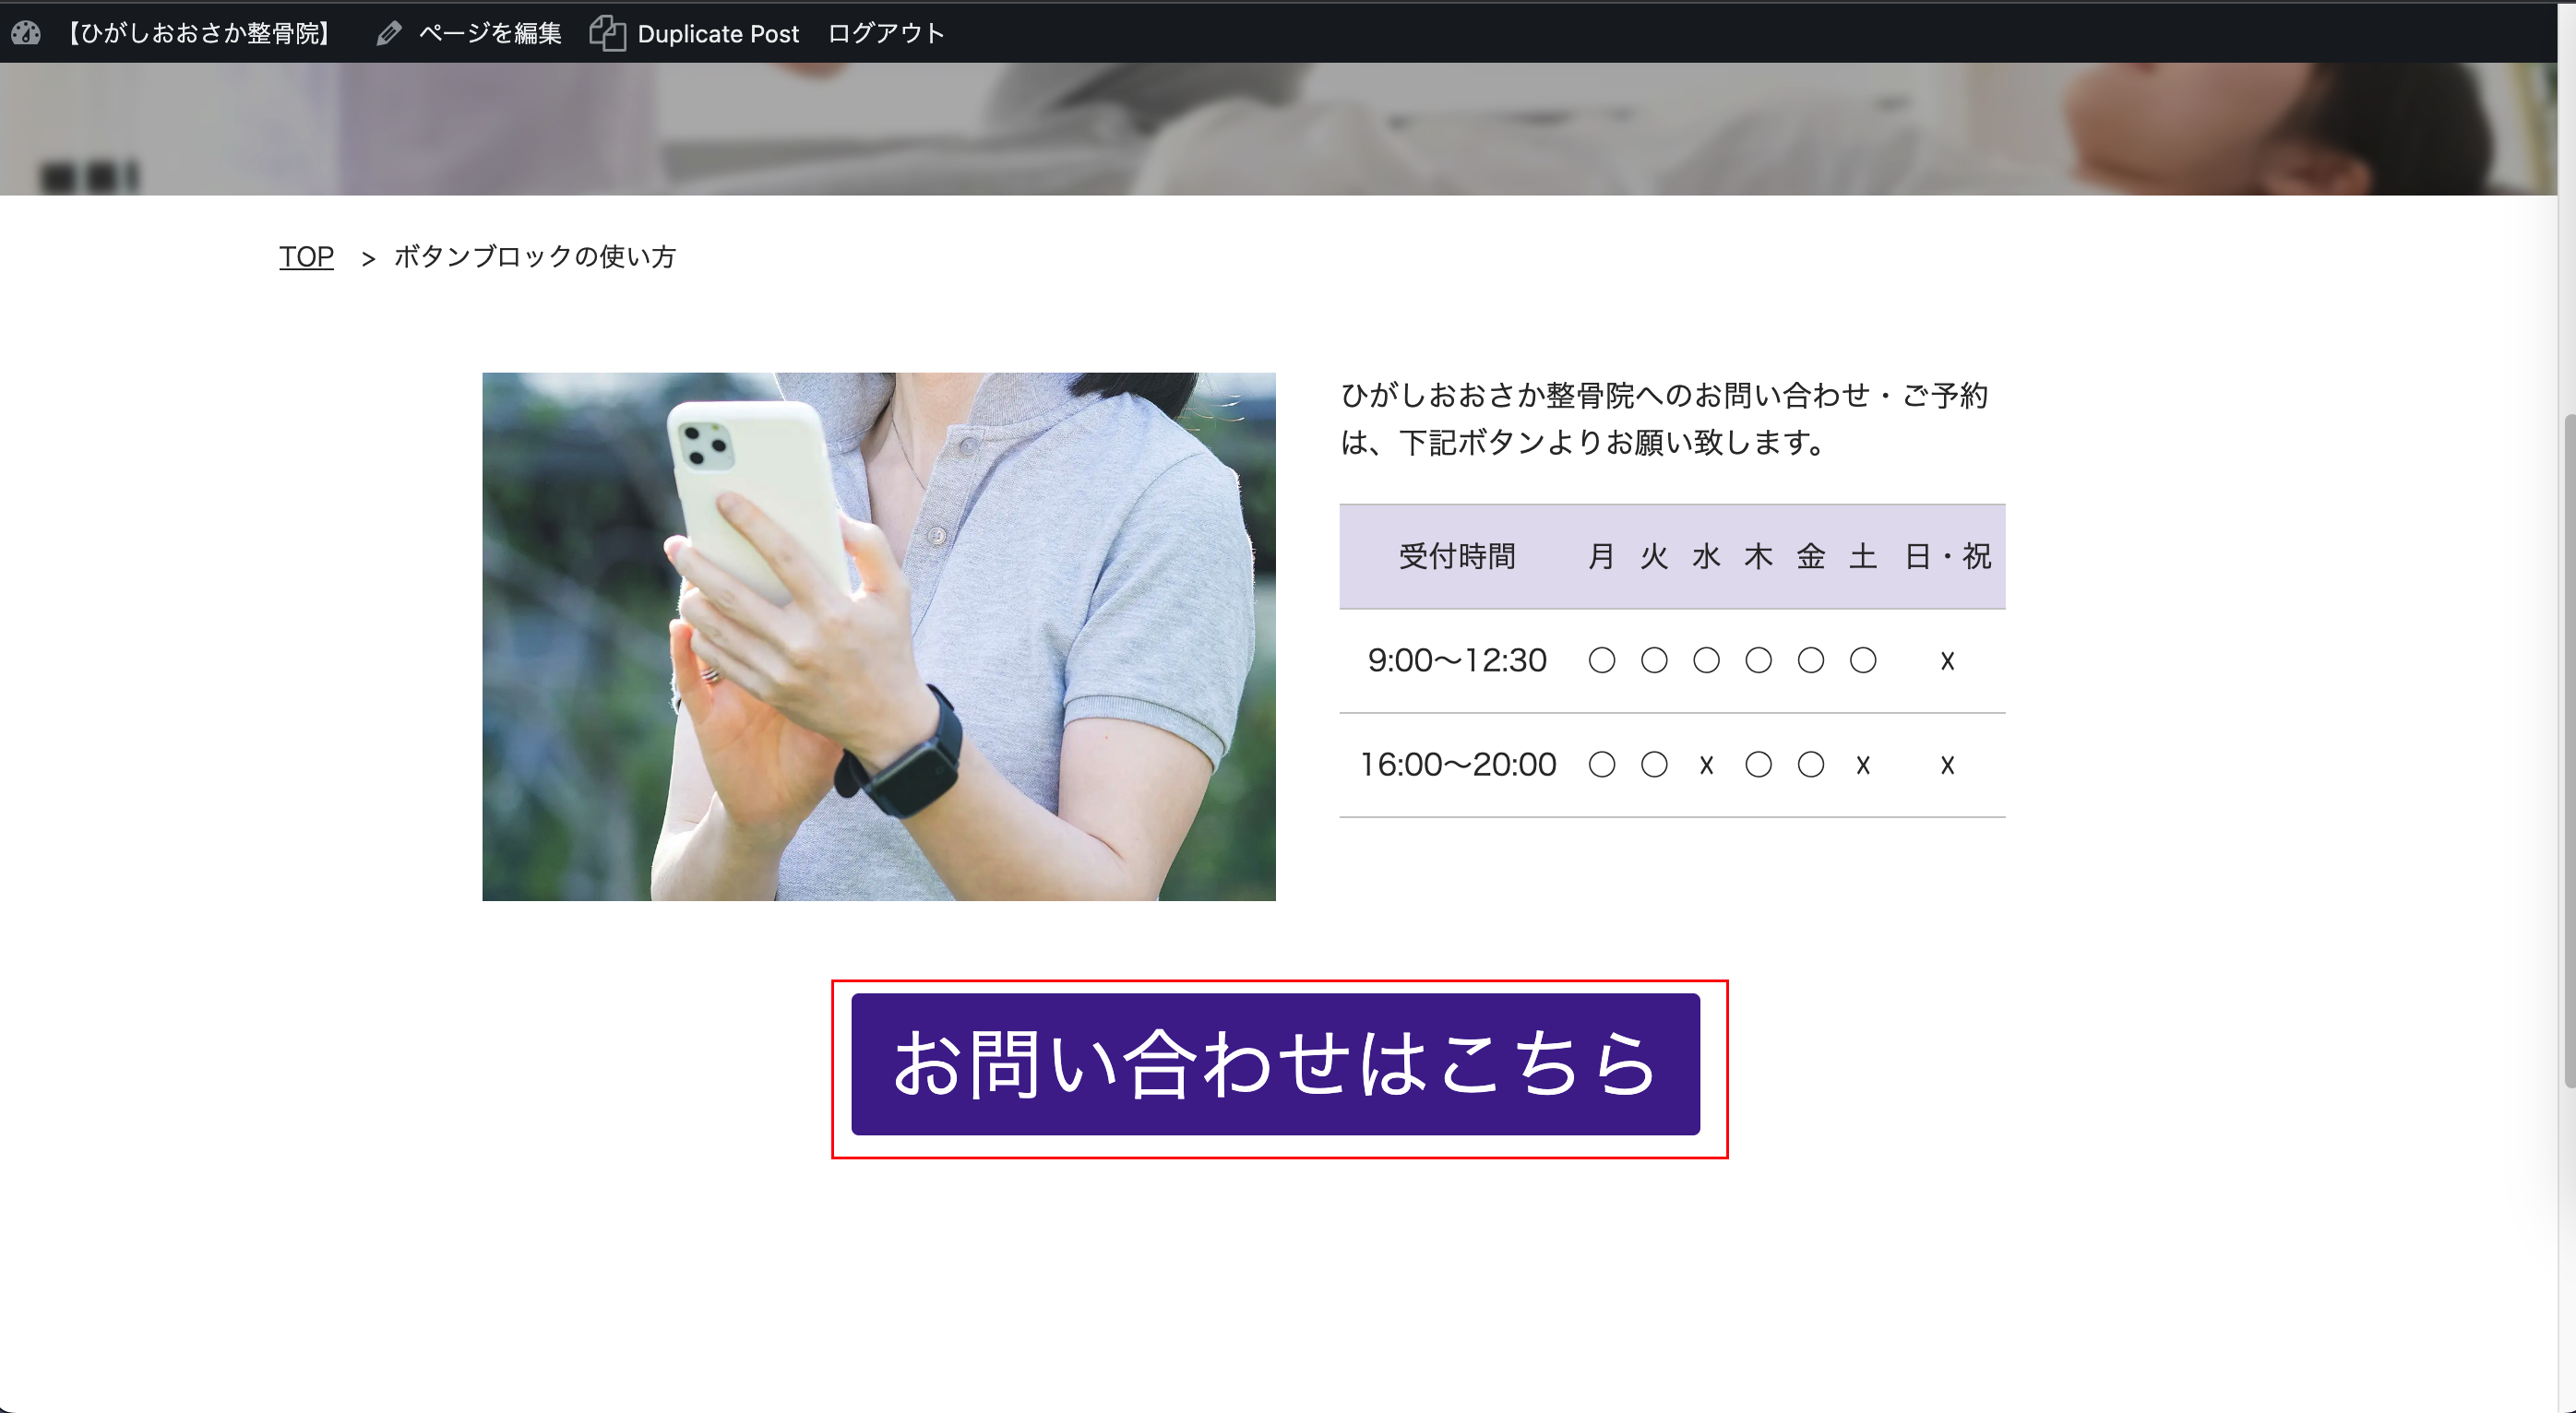The height and width of the screenshot is (1413, 2576).
Task: Click the 16:00〜20:00 time row label
Action: 1457,765
